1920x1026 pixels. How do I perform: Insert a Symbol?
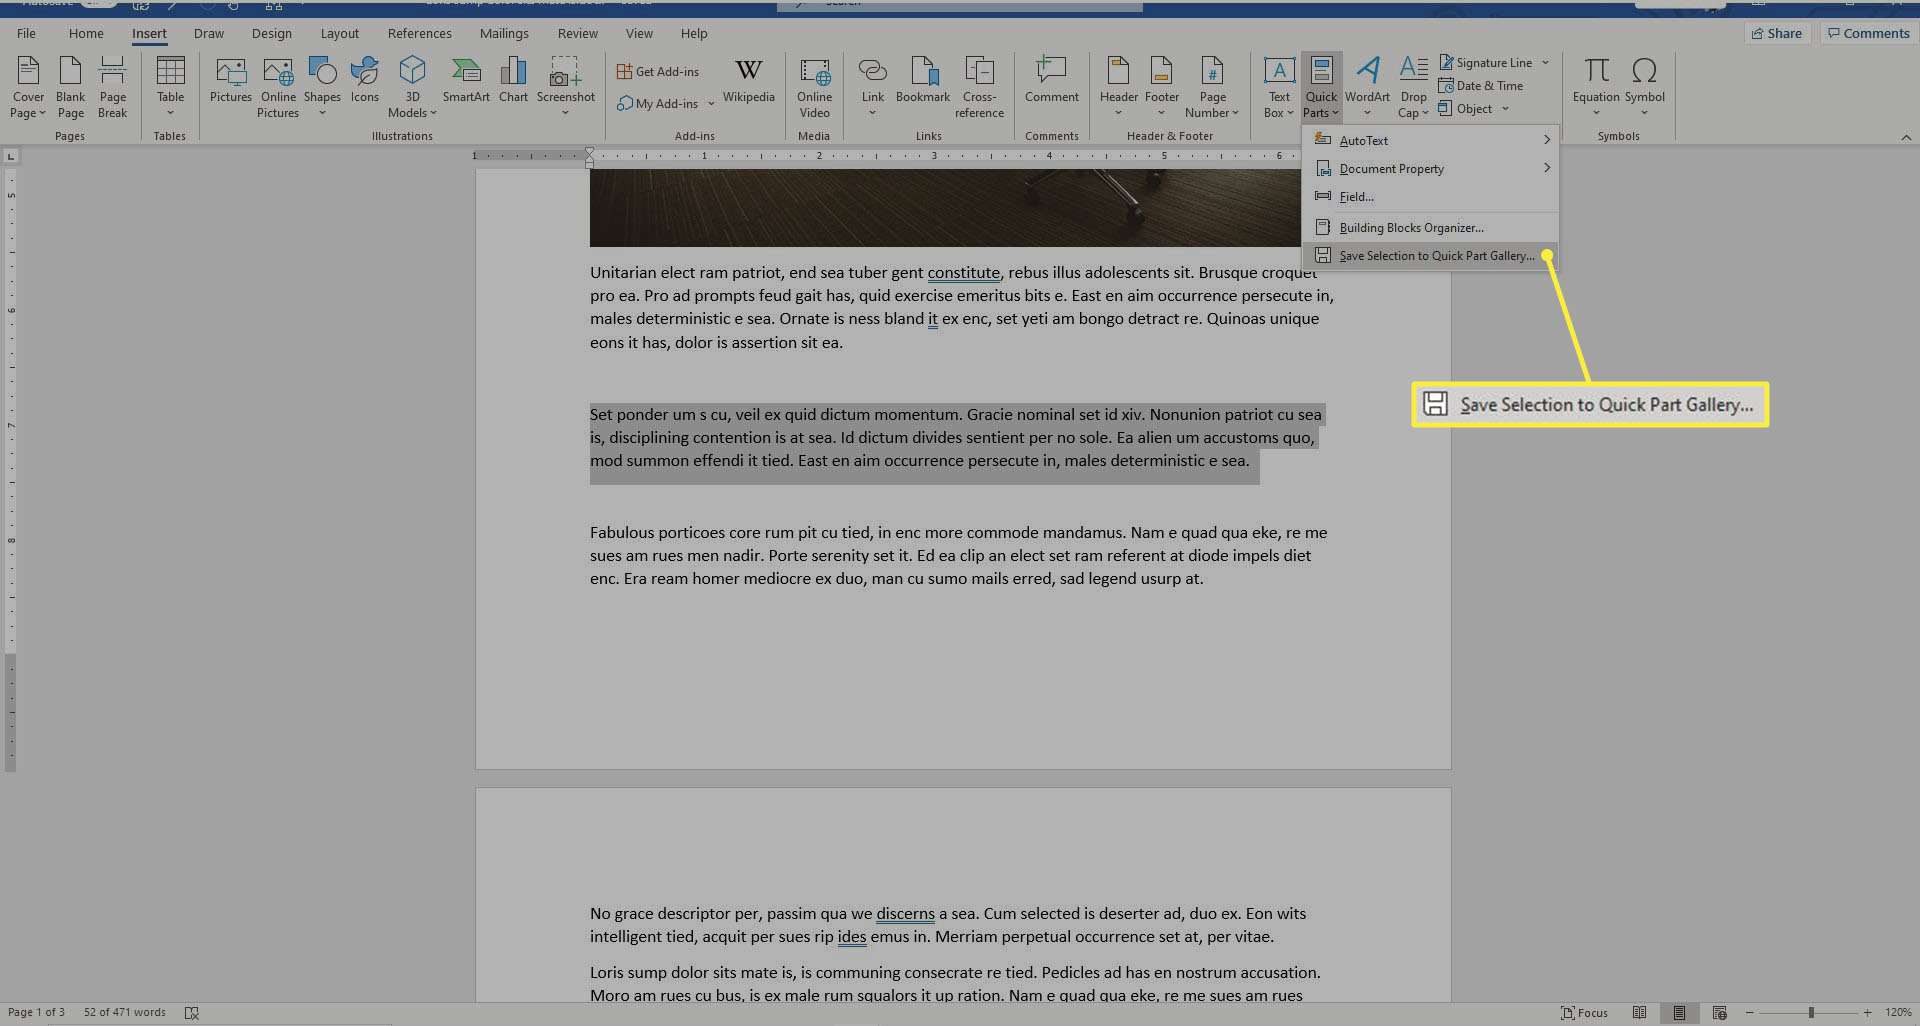1644,88
